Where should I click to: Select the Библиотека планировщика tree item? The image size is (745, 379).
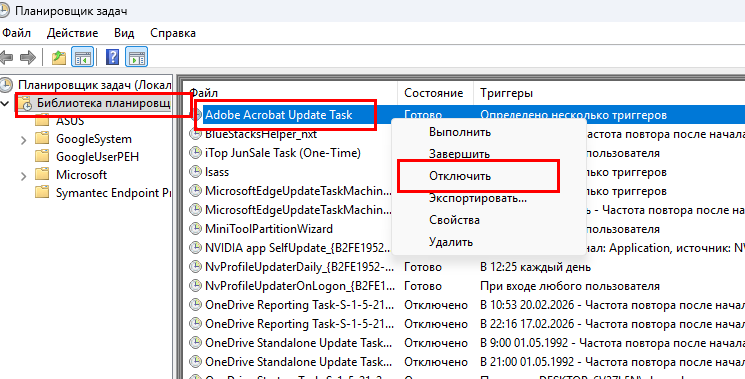point(103,103)
